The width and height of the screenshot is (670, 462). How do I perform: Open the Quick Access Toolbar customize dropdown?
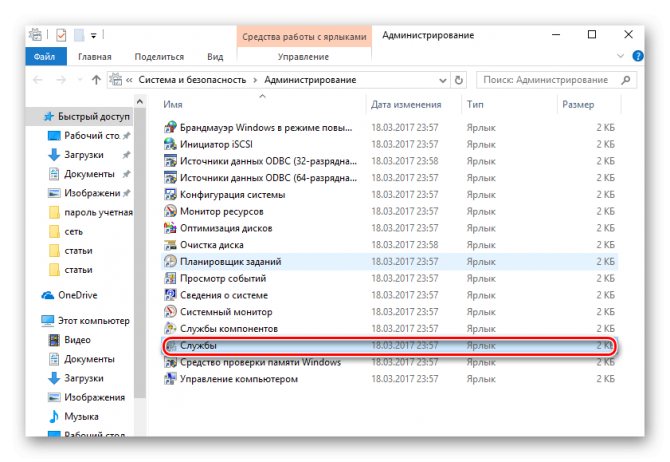pyautogui.click(x=93, y=36)
